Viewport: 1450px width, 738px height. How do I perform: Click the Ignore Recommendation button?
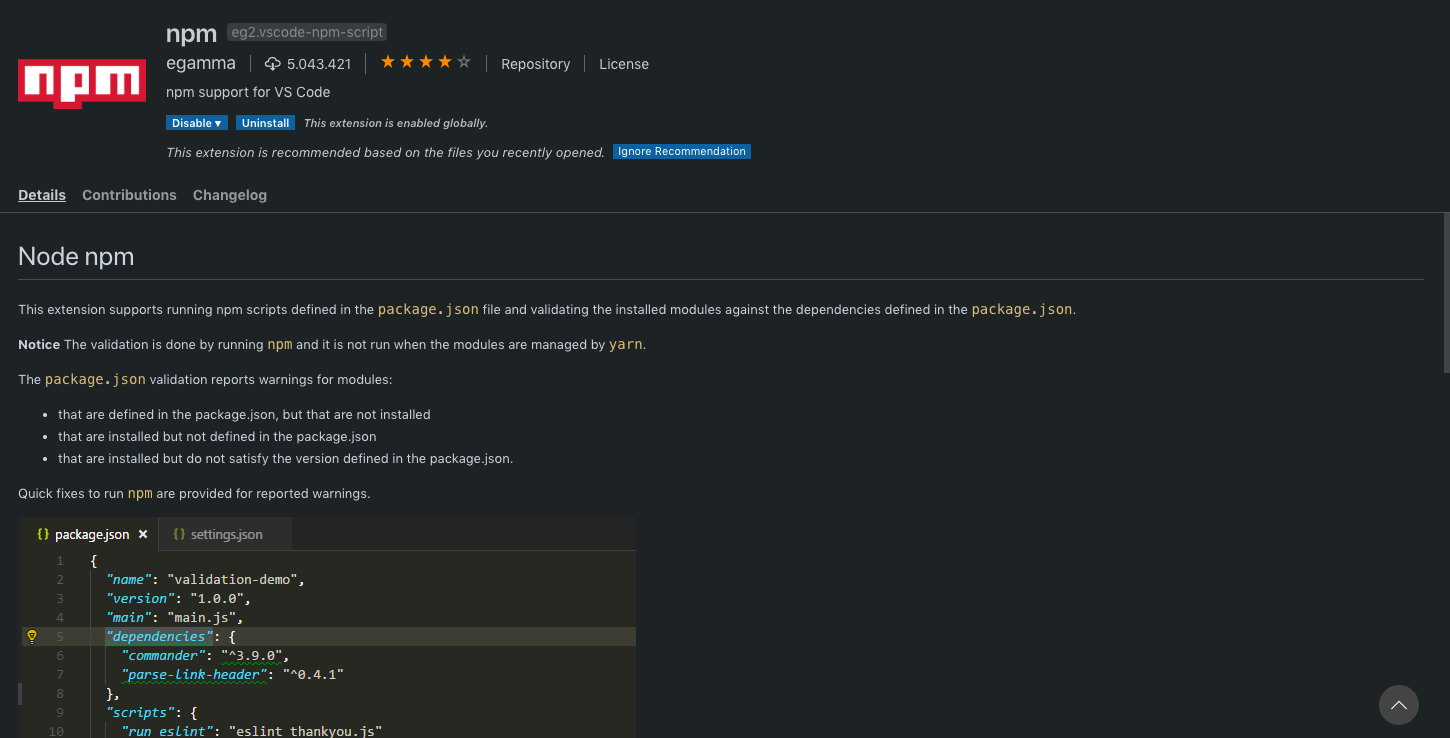coord(681,151)
